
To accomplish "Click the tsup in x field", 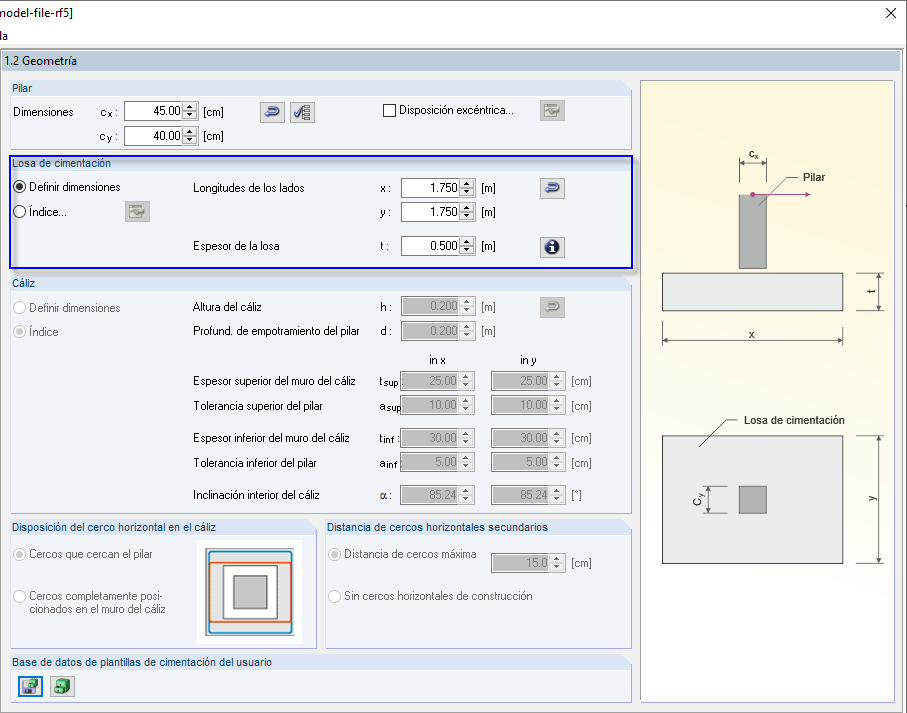I will (x=431, y=381).
